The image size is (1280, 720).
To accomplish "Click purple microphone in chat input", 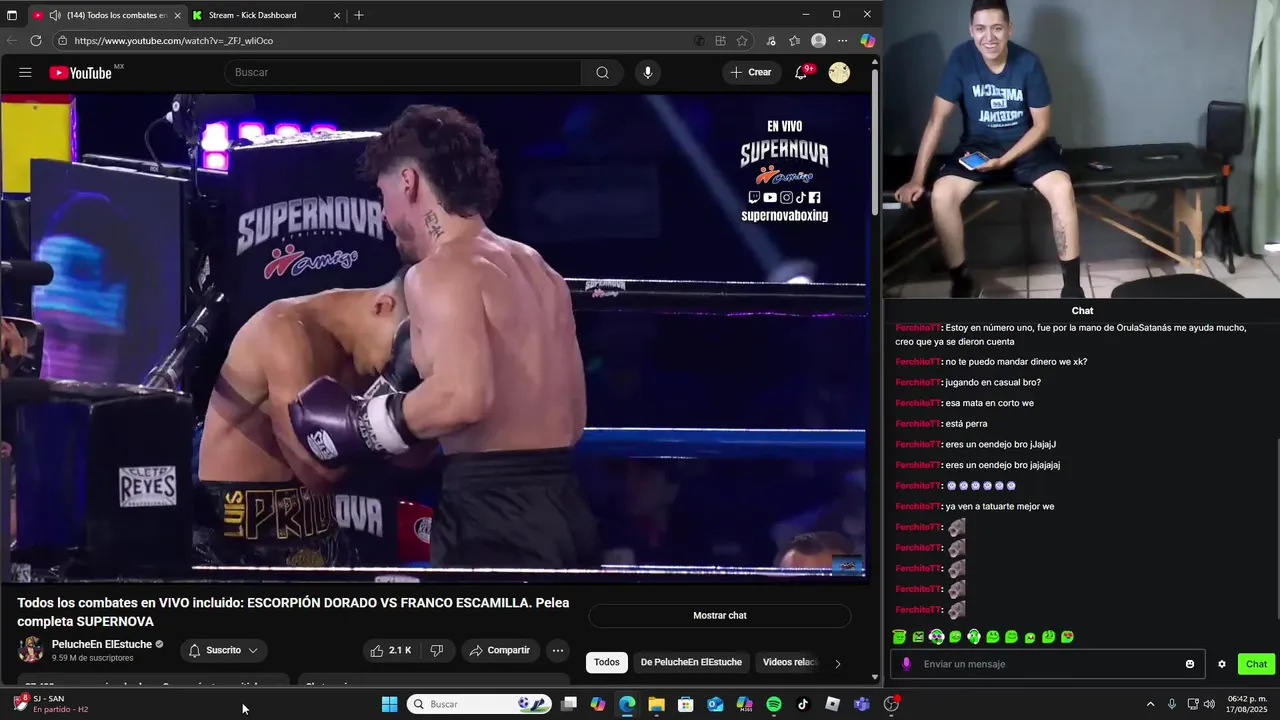I will click(x=906, y=664).
